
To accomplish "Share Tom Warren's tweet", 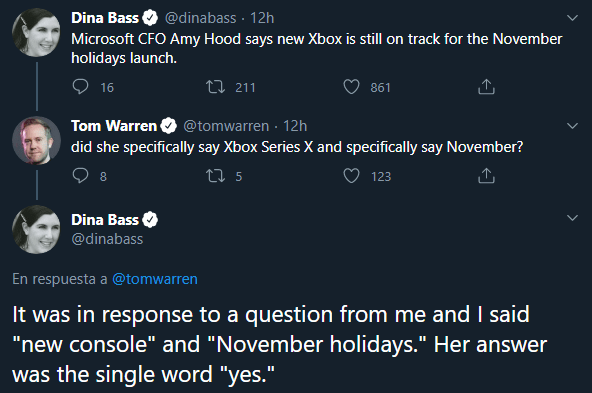I will coord(486,176).
